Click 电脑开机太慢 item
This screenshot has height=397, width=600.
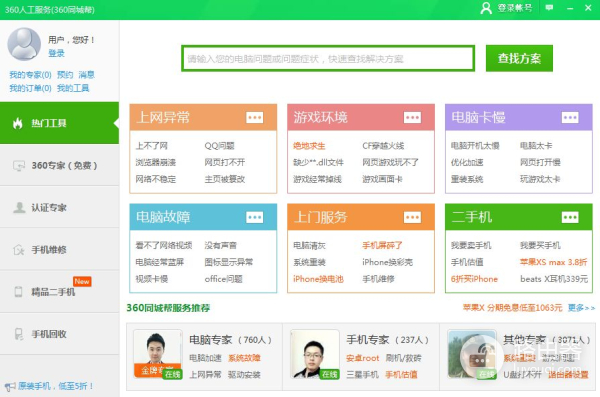click(x=475, y=146)
